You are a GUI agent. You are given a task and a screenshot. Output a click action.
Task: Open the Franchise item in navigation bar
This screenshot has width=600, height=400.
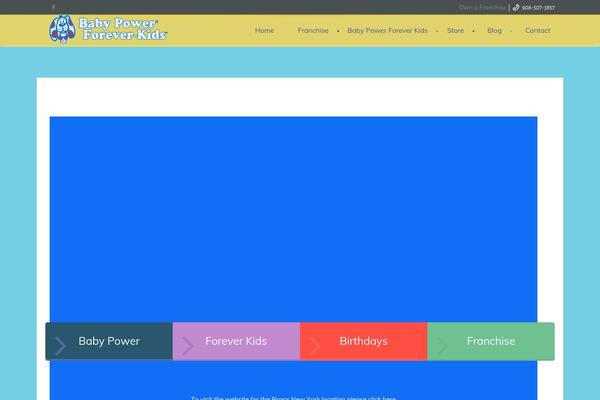313,30
